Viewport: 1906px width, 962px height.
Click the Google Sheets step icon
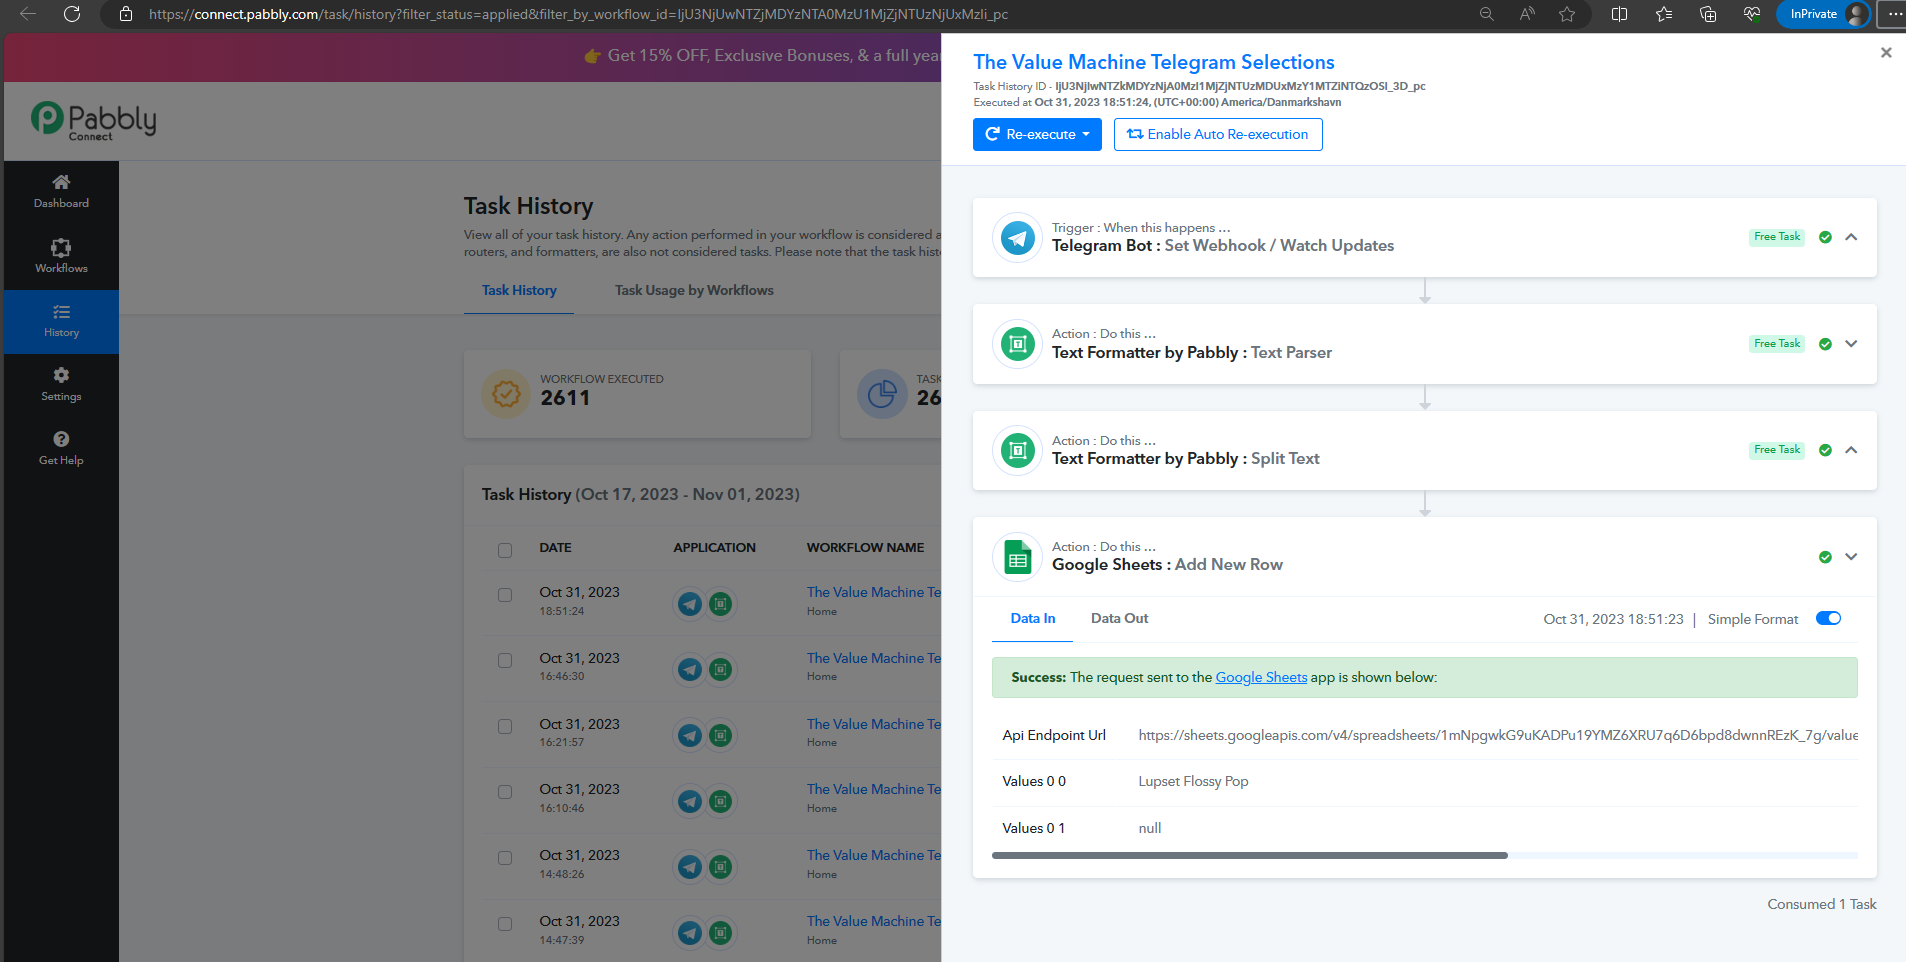click(x=1018, y=557)
